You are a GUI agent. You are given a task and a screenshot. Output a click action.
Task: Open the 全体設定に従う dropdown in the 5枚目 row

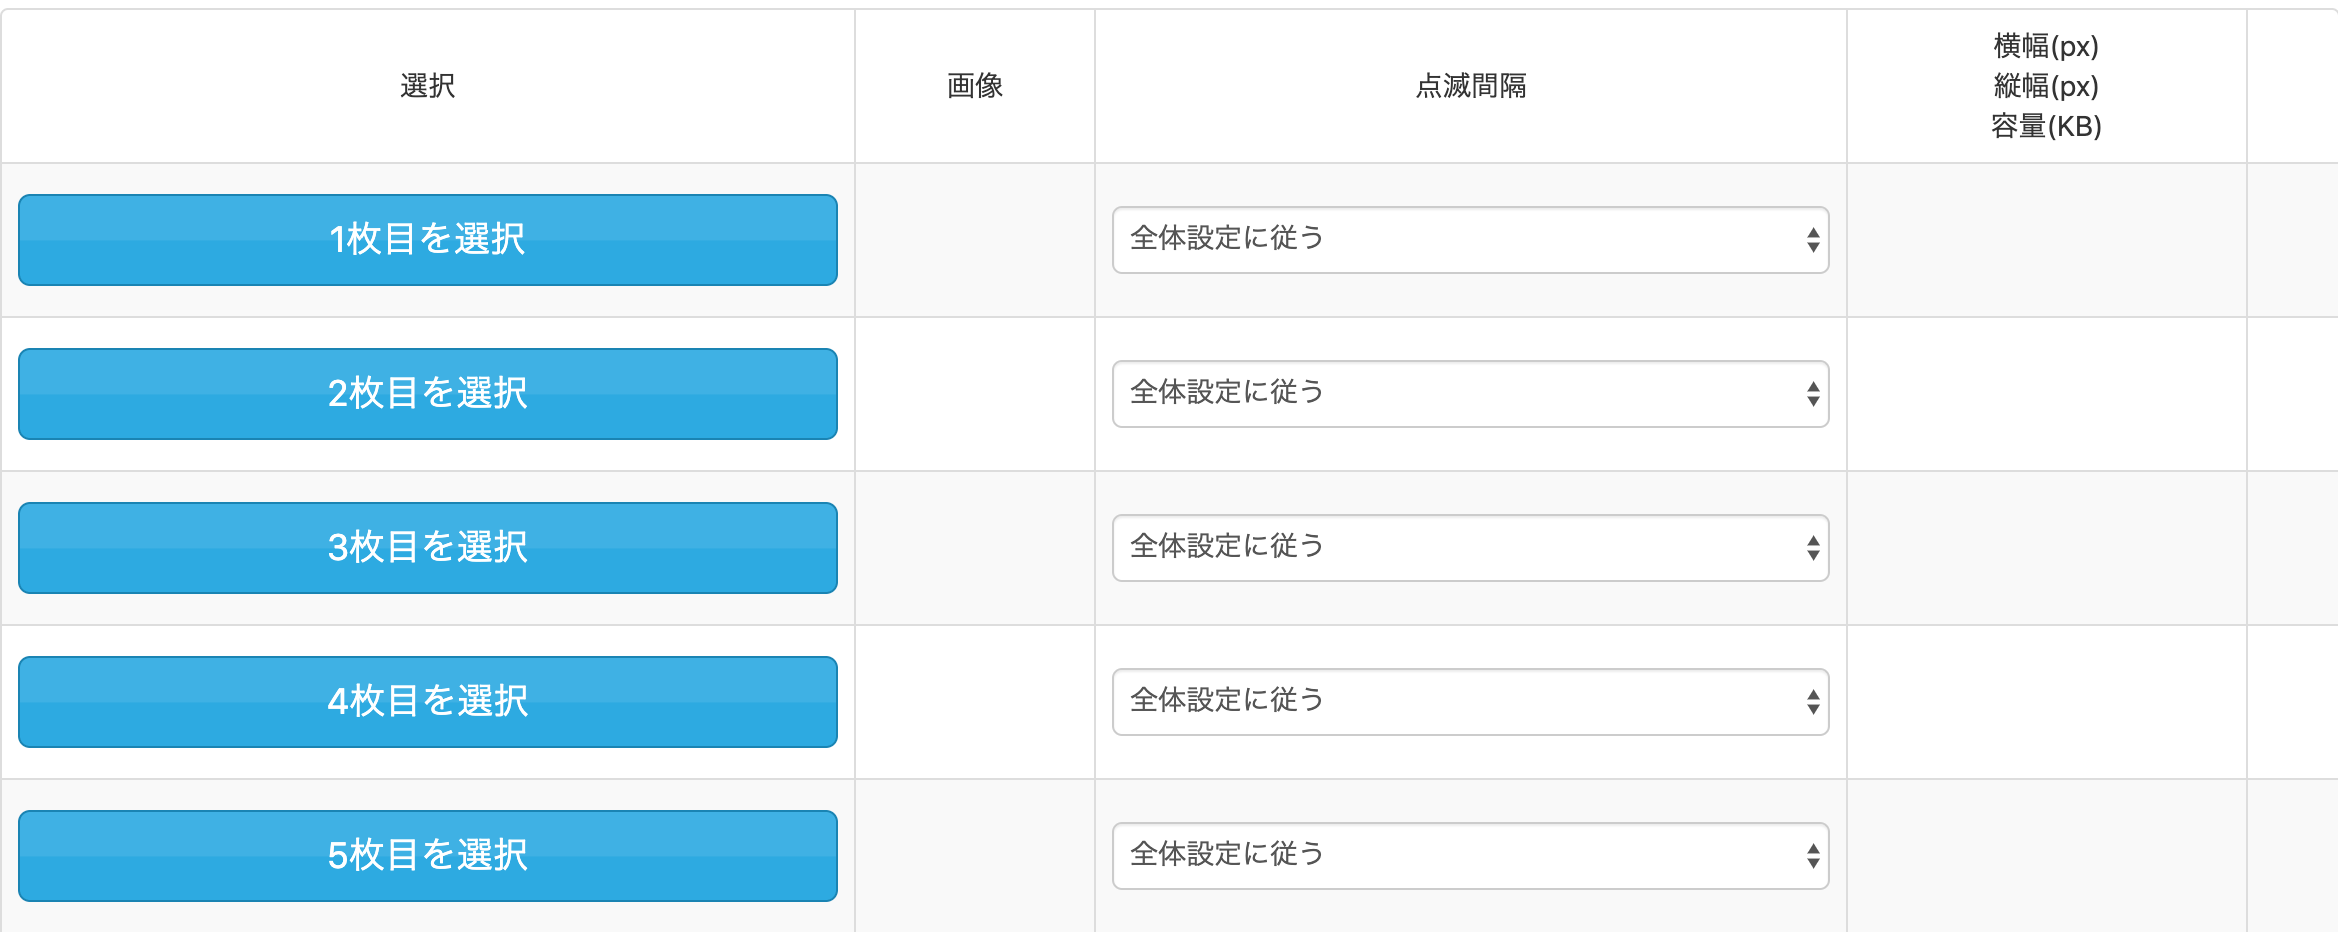click(x=1470, y=856)
